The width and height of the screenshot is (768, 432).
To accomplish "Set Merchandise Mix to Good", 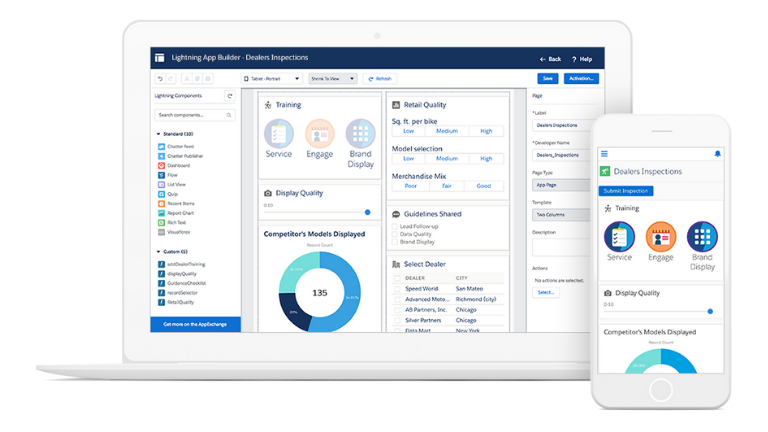I will [483, 186].
